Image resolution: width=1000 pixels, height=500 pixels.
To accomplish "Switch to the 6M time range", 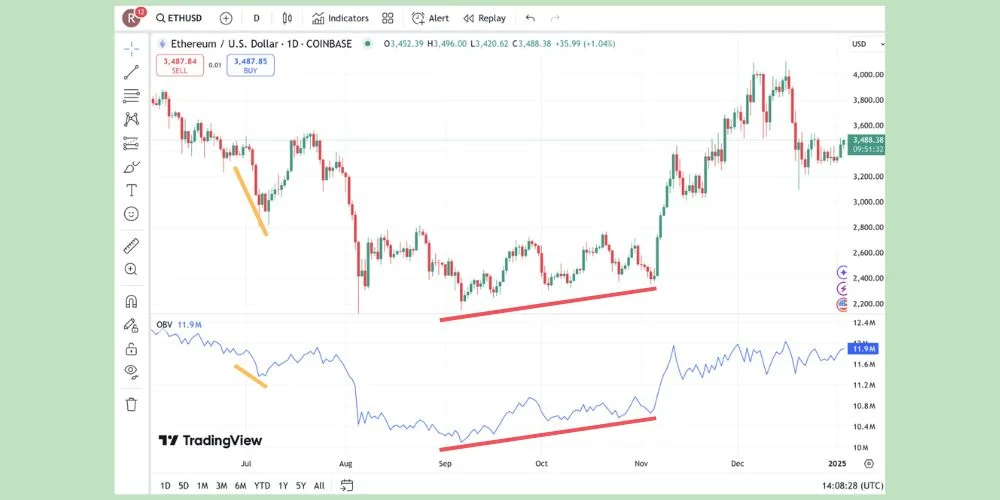I will 240,485.
